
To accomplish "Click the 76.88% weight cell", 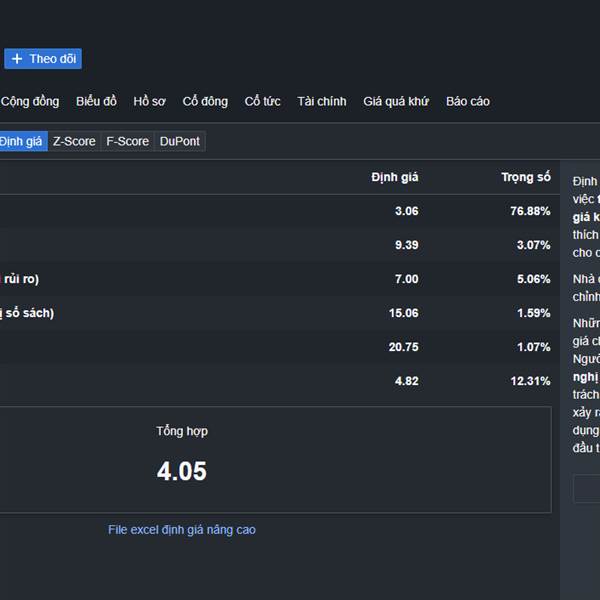I will (x=530, y=211).
